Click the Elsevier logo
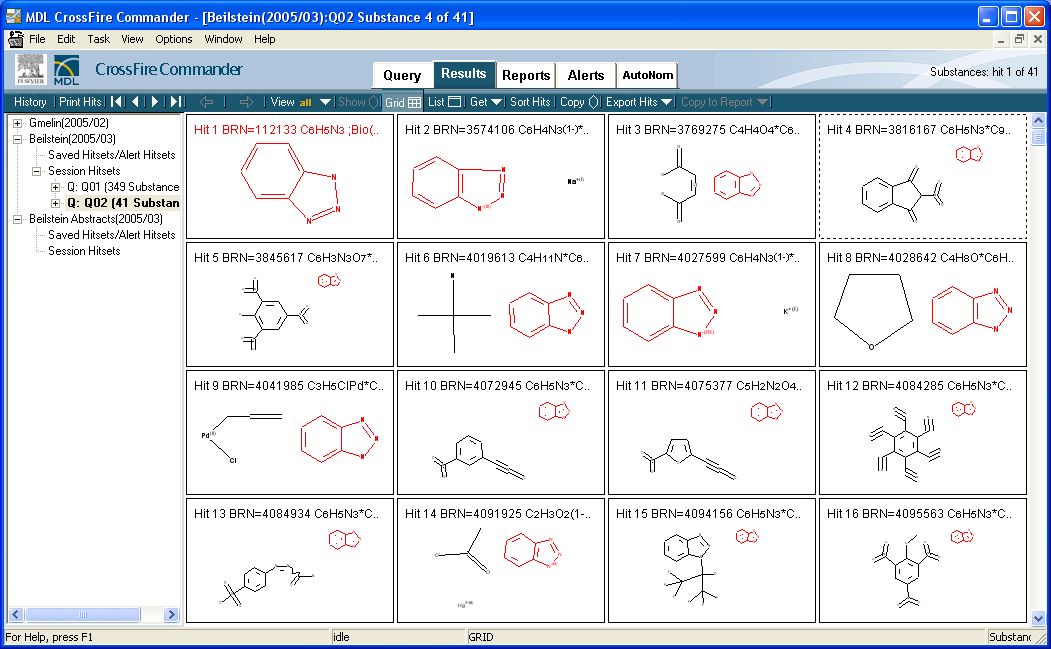Screen dimensions: 1051x649 click(30, 70)
